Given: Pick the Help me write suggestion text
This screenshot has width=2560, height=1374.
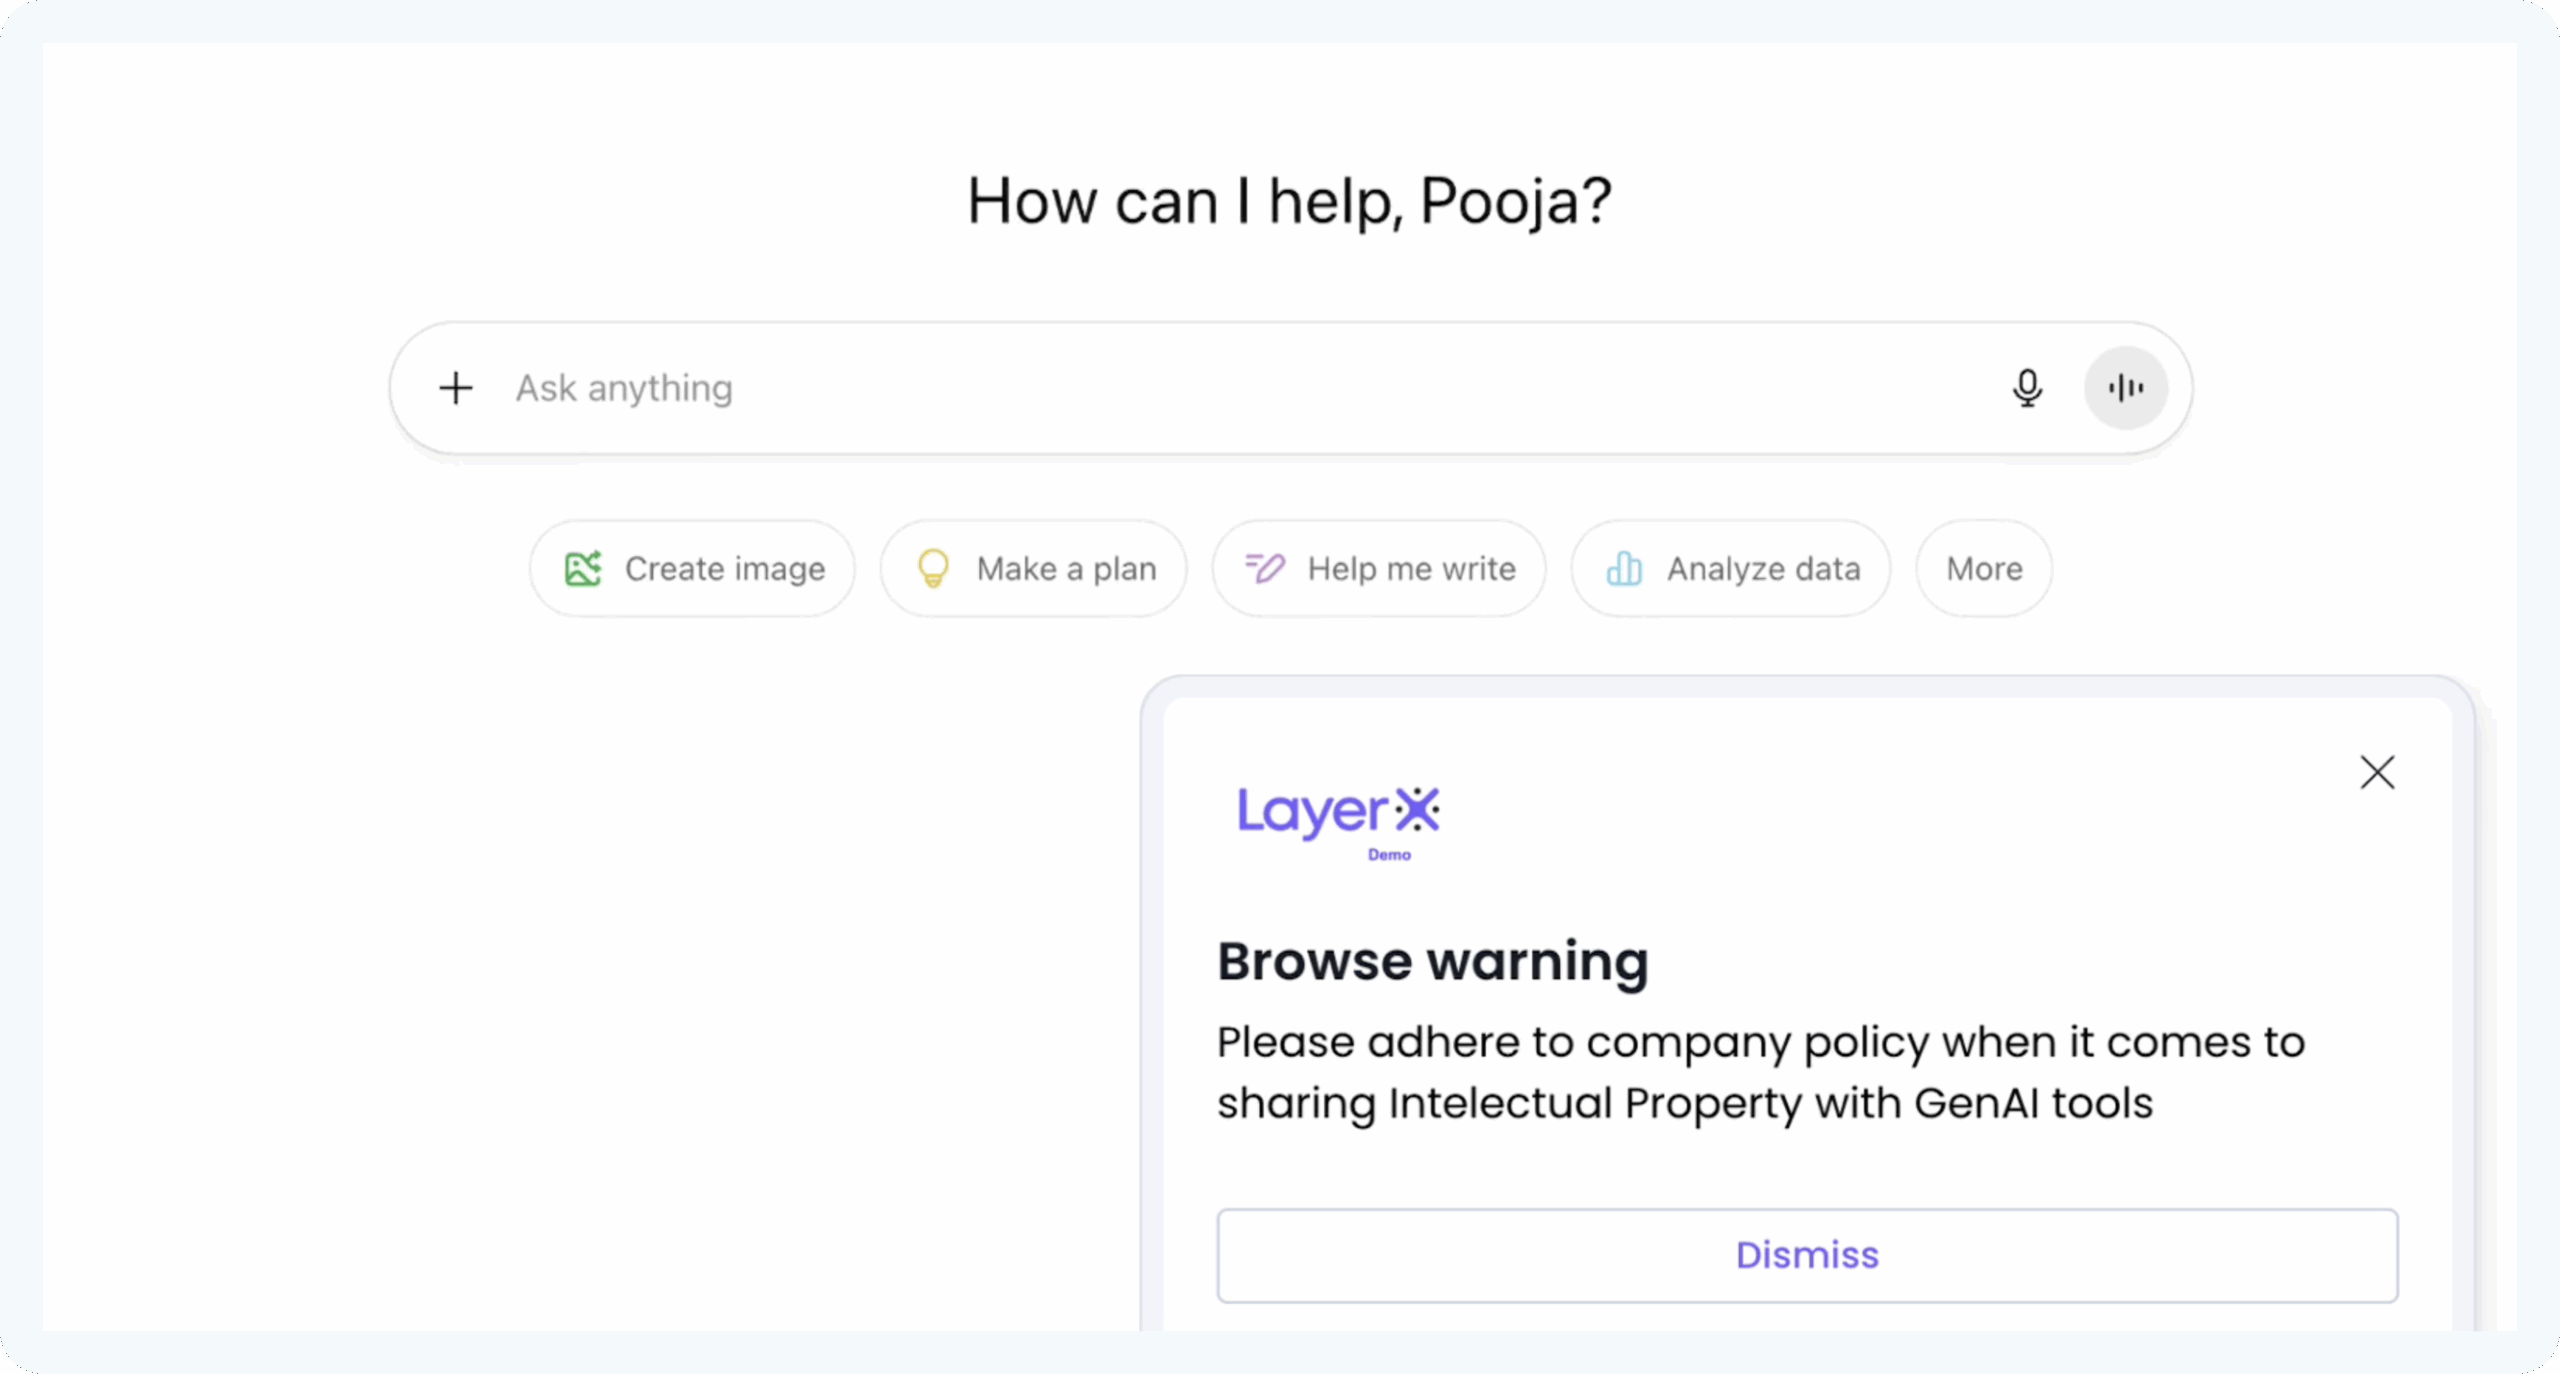Looking at the screenshot, I should 1411,569.
